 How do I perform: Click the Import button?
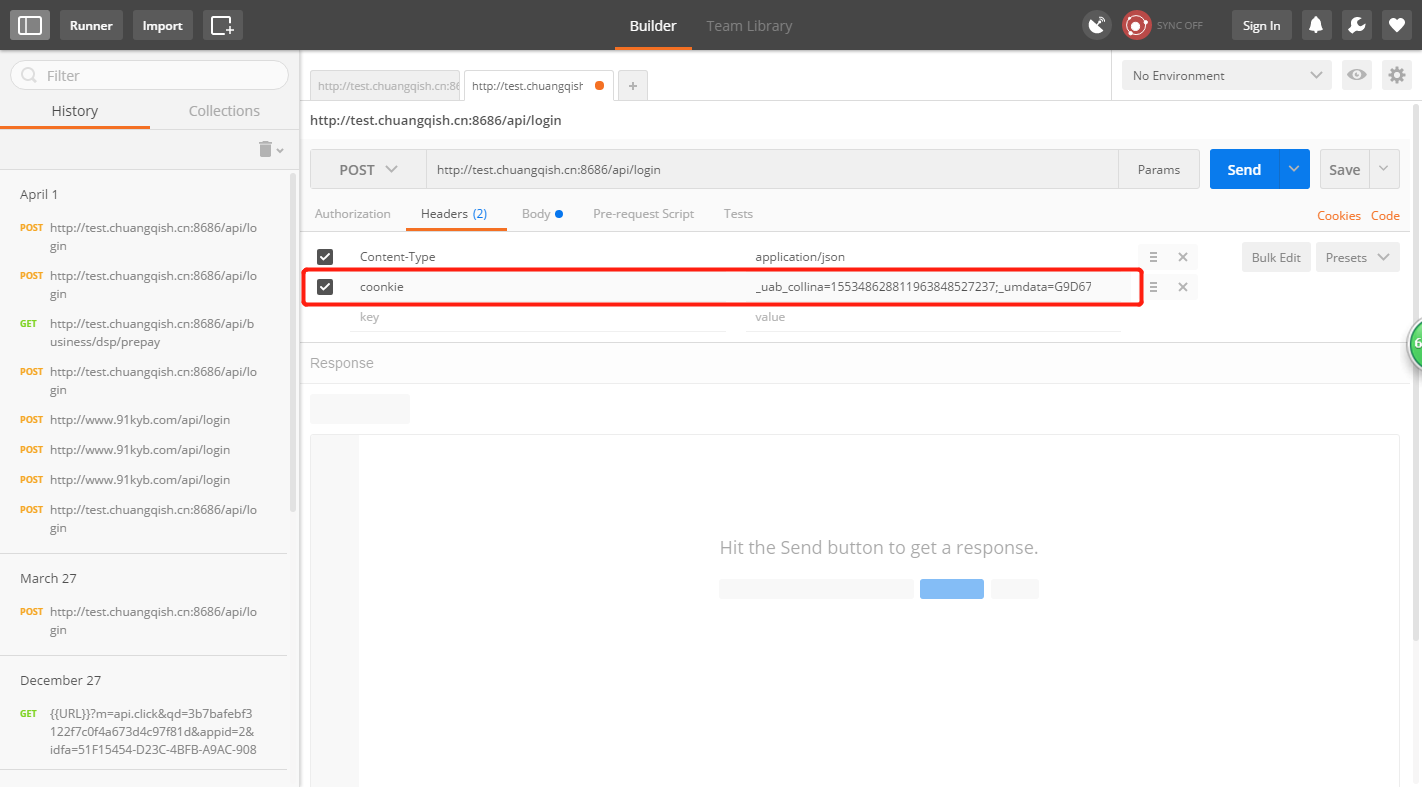(163, 25)
